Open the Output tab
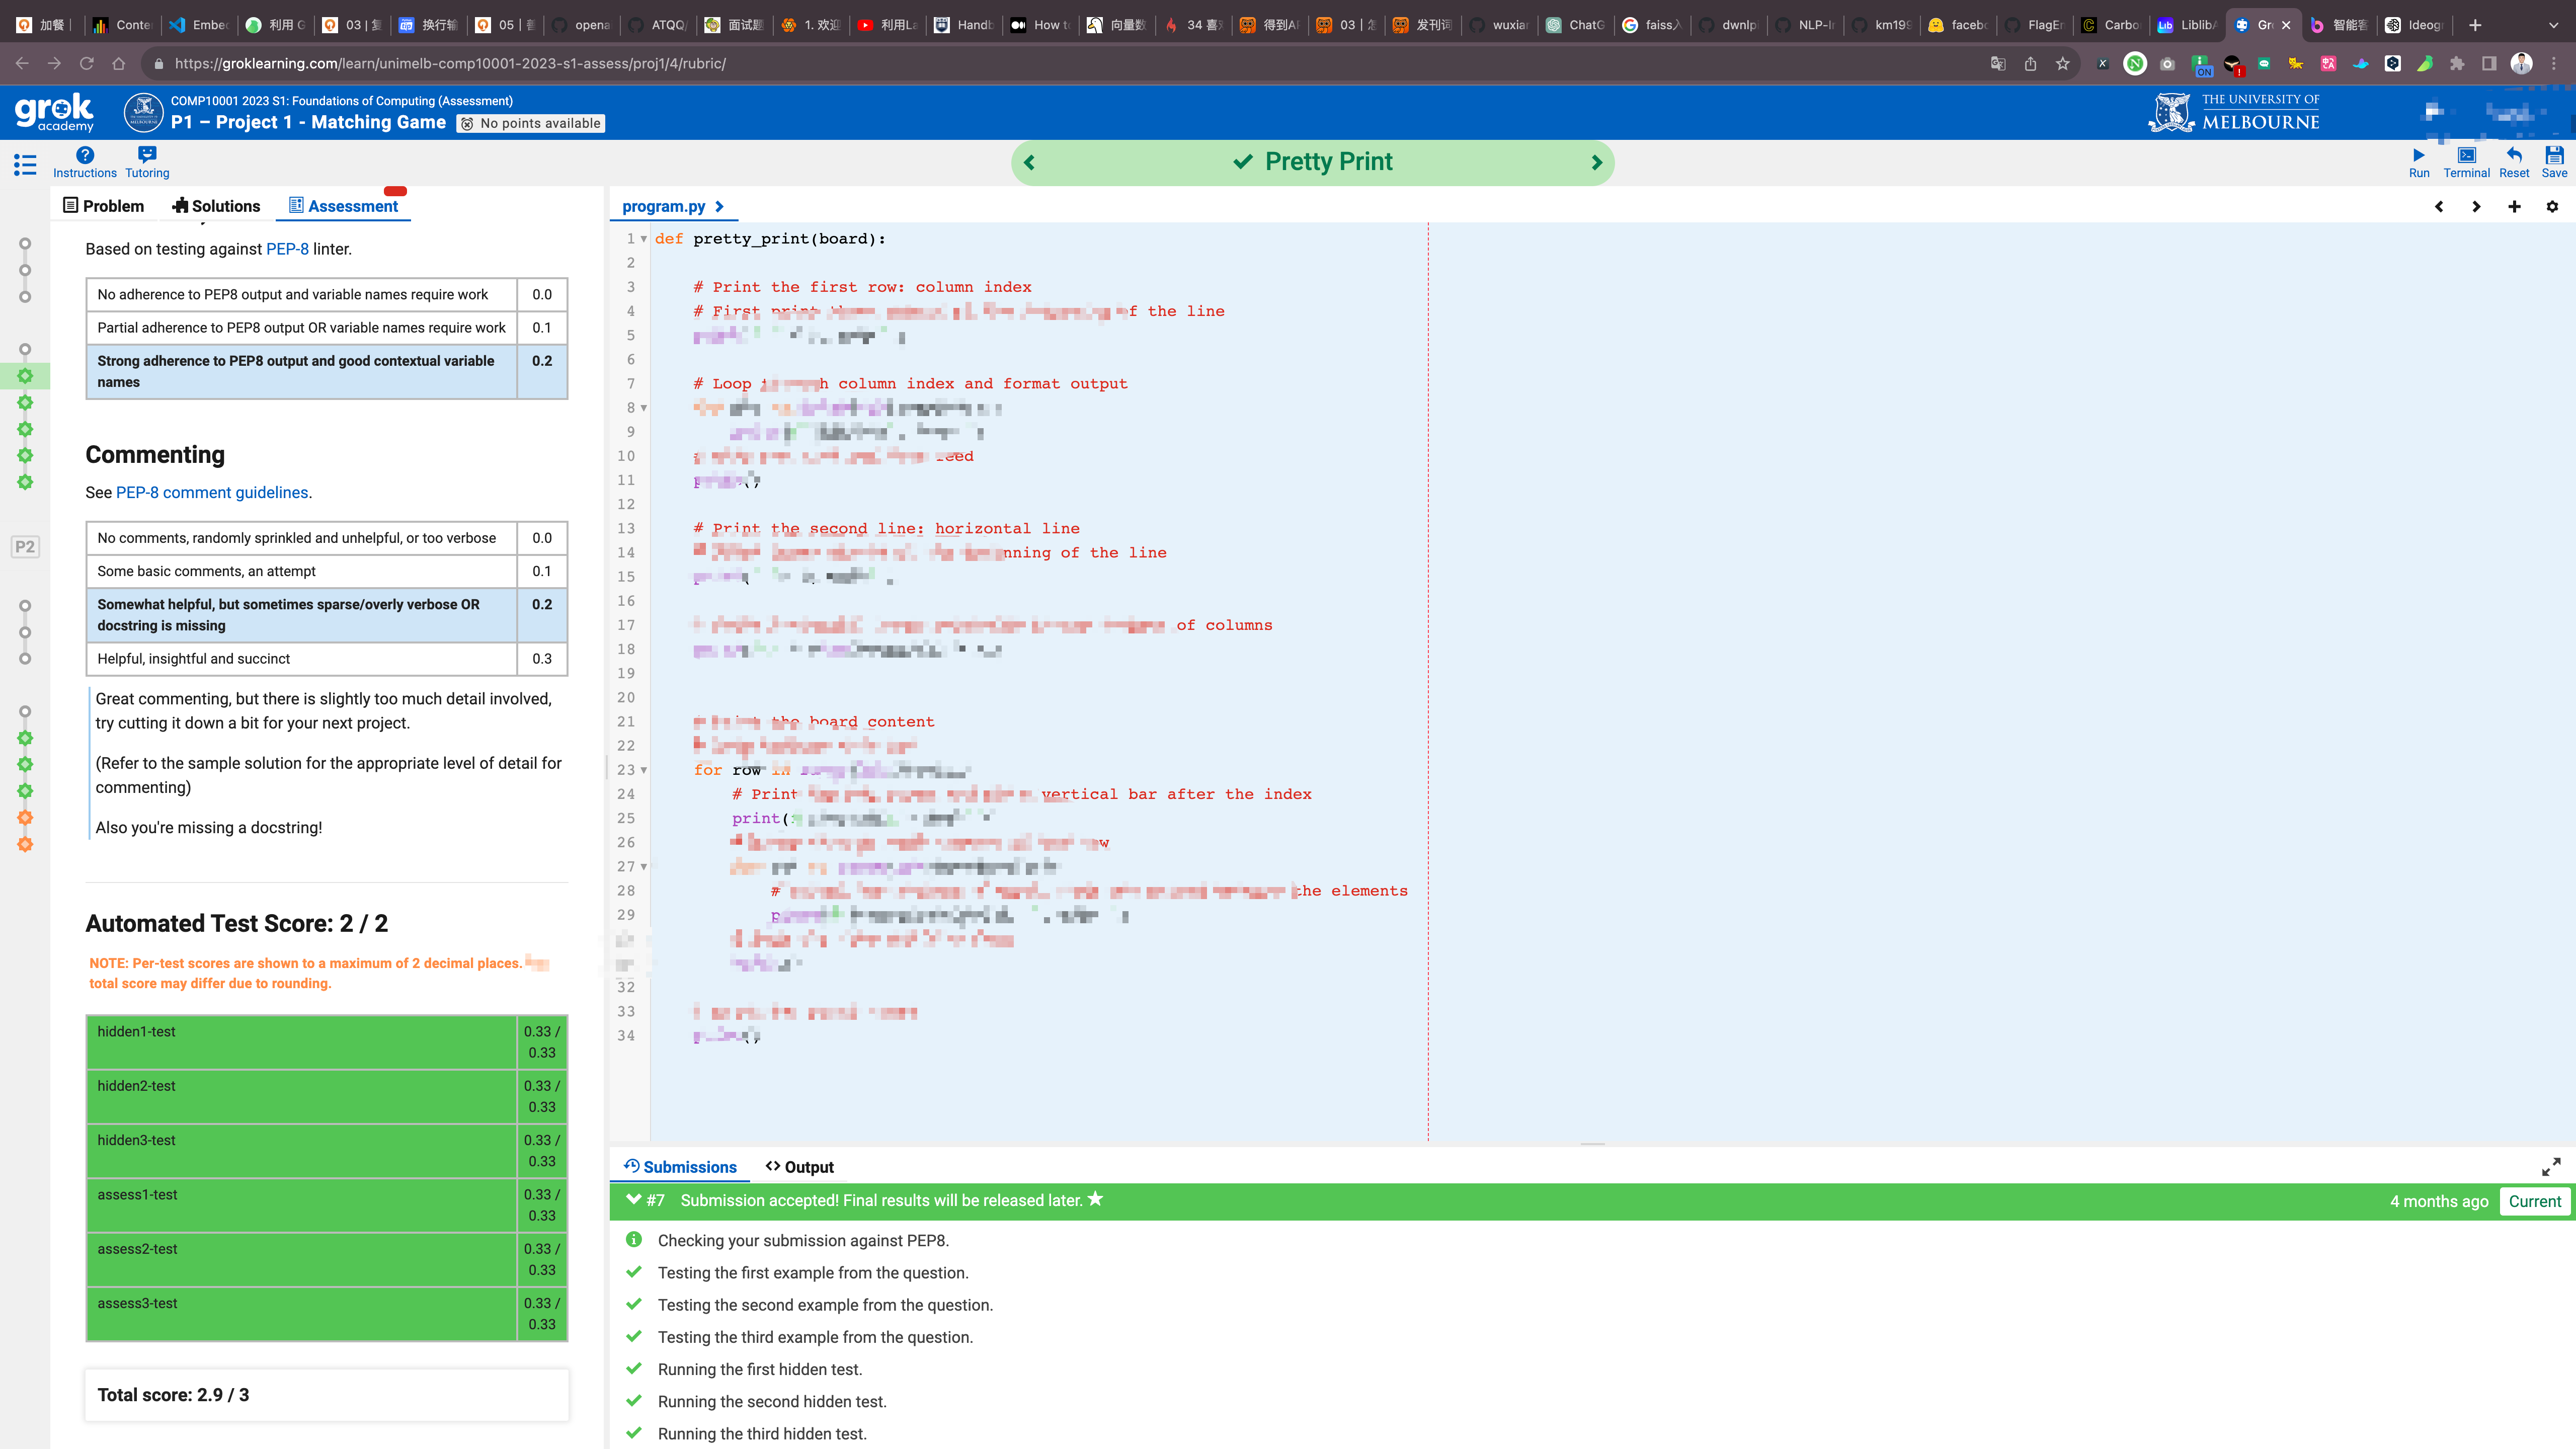This screenshot has width=2576, height=1449. pos(800,1167)
